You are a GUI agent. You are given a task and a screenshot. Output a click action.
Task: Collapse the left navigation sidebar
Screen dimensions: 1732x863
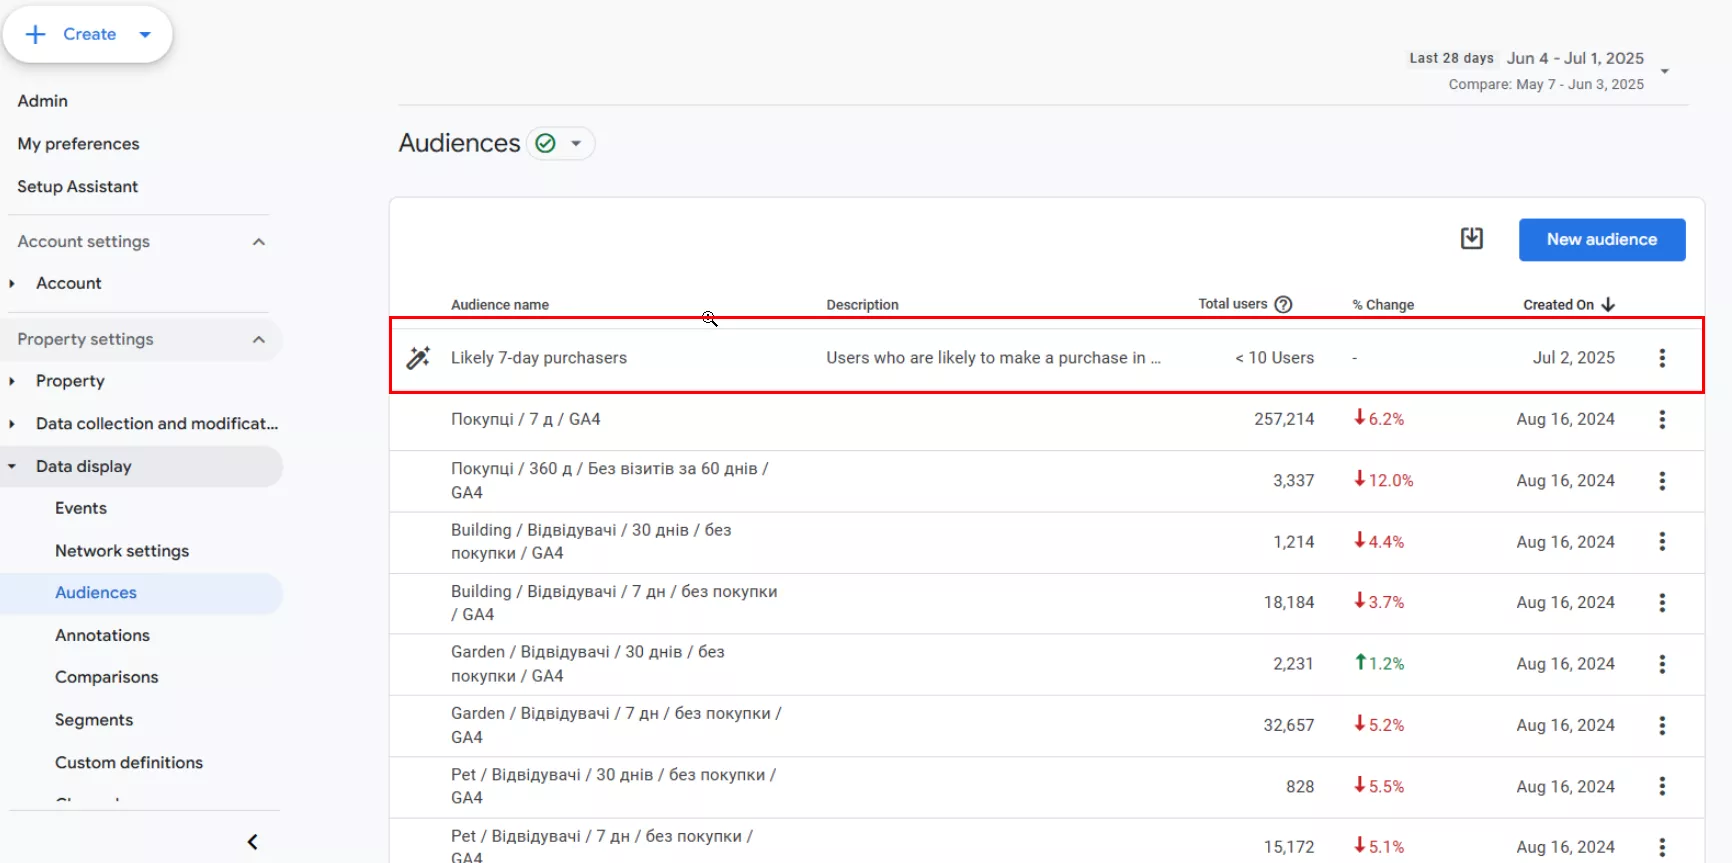click(253, 842)
